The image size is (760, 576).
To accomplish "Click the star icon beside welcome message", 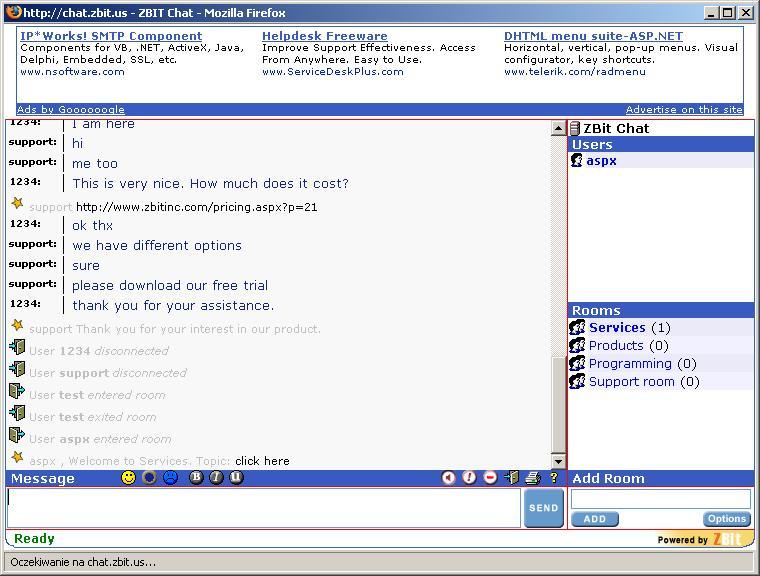I will point(17,457).
